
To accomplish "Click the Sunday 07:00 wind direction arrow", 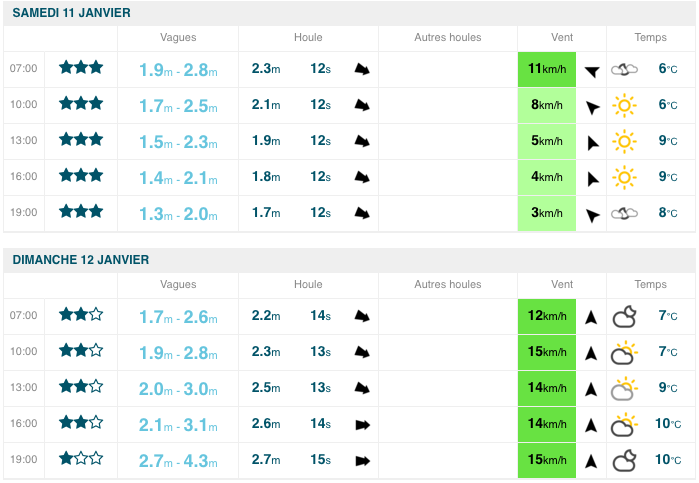I will point(591,317).
